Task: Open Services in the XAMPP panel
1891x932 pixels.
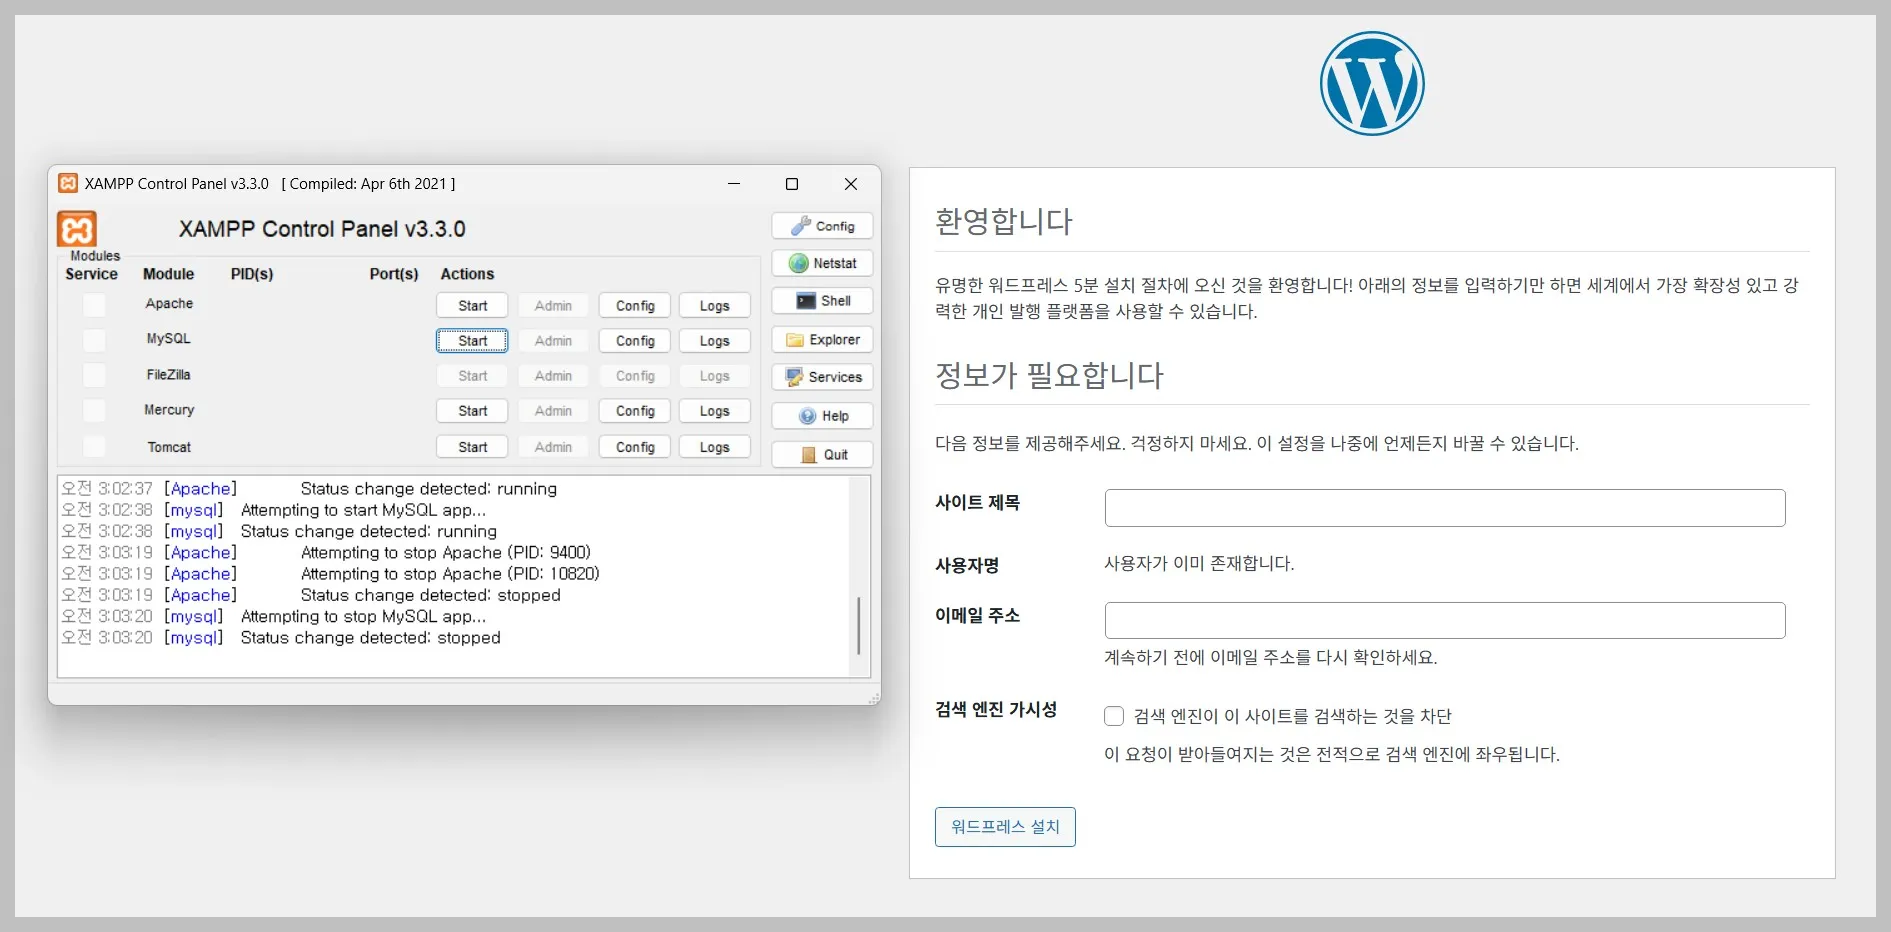Action: pos(822,377)
